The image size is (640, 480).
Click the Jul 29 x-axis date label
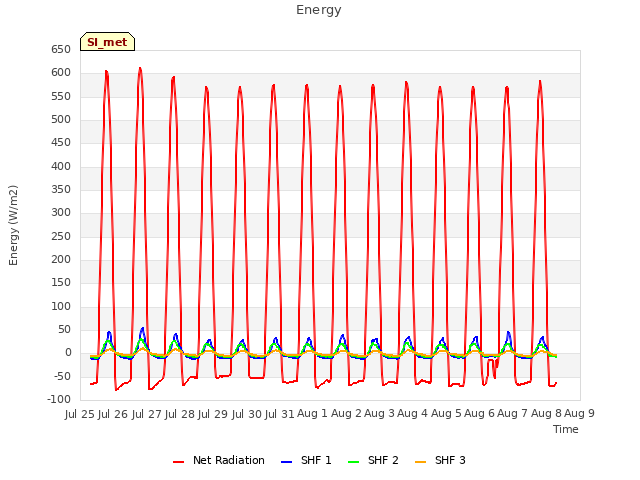(x=213, y=414)
